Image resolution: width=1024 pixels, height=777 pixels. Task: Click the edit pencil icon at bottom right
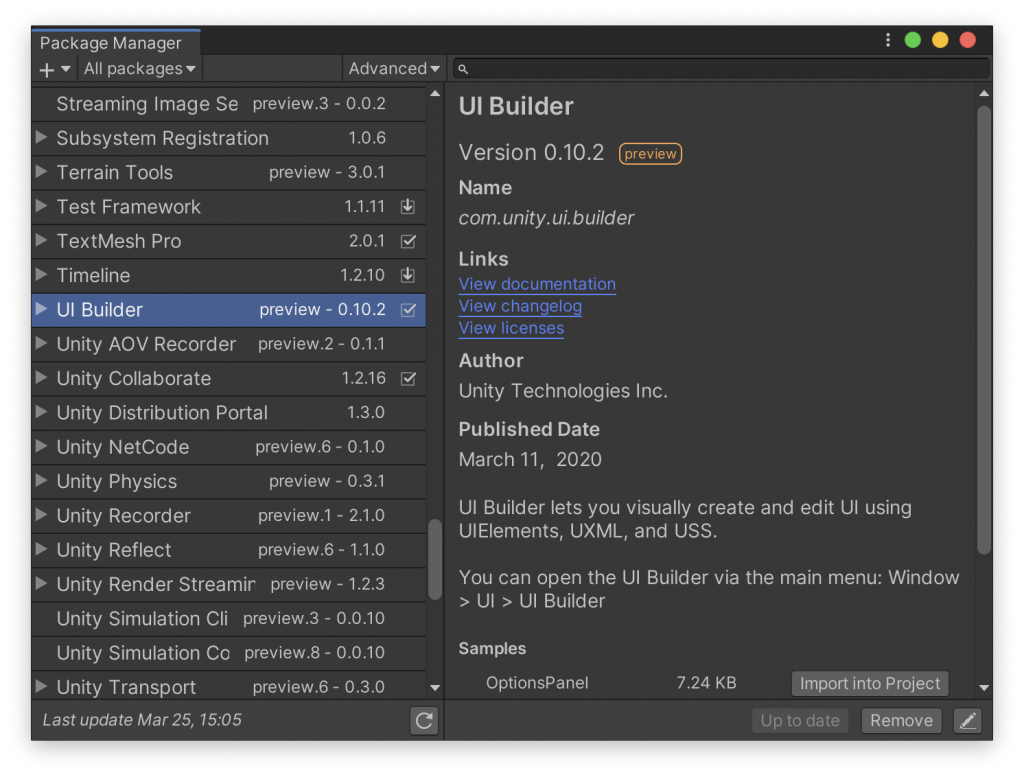[967, 720]
